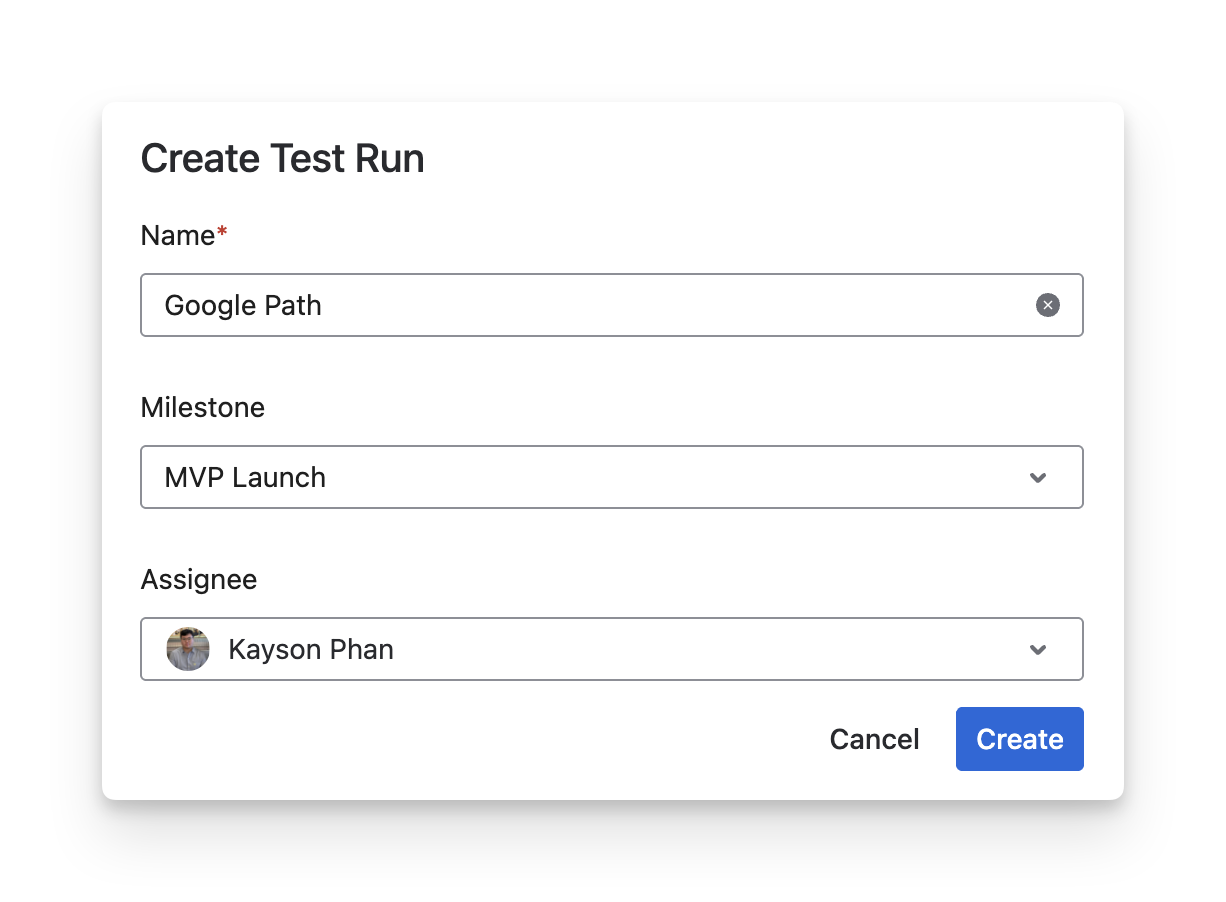Select the Kayson Phan name text
1226x902 pixels.
tap(311, 650)
